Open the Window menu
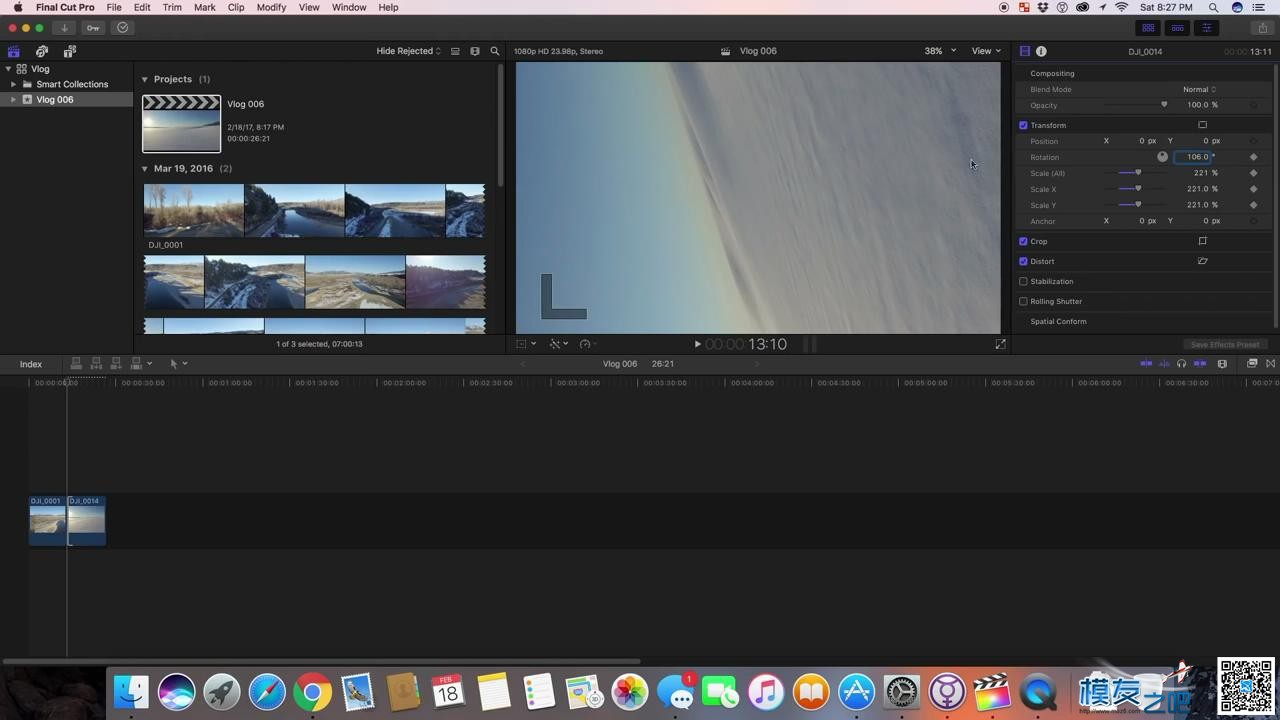The image size is (1280, 720). point(349,7)
